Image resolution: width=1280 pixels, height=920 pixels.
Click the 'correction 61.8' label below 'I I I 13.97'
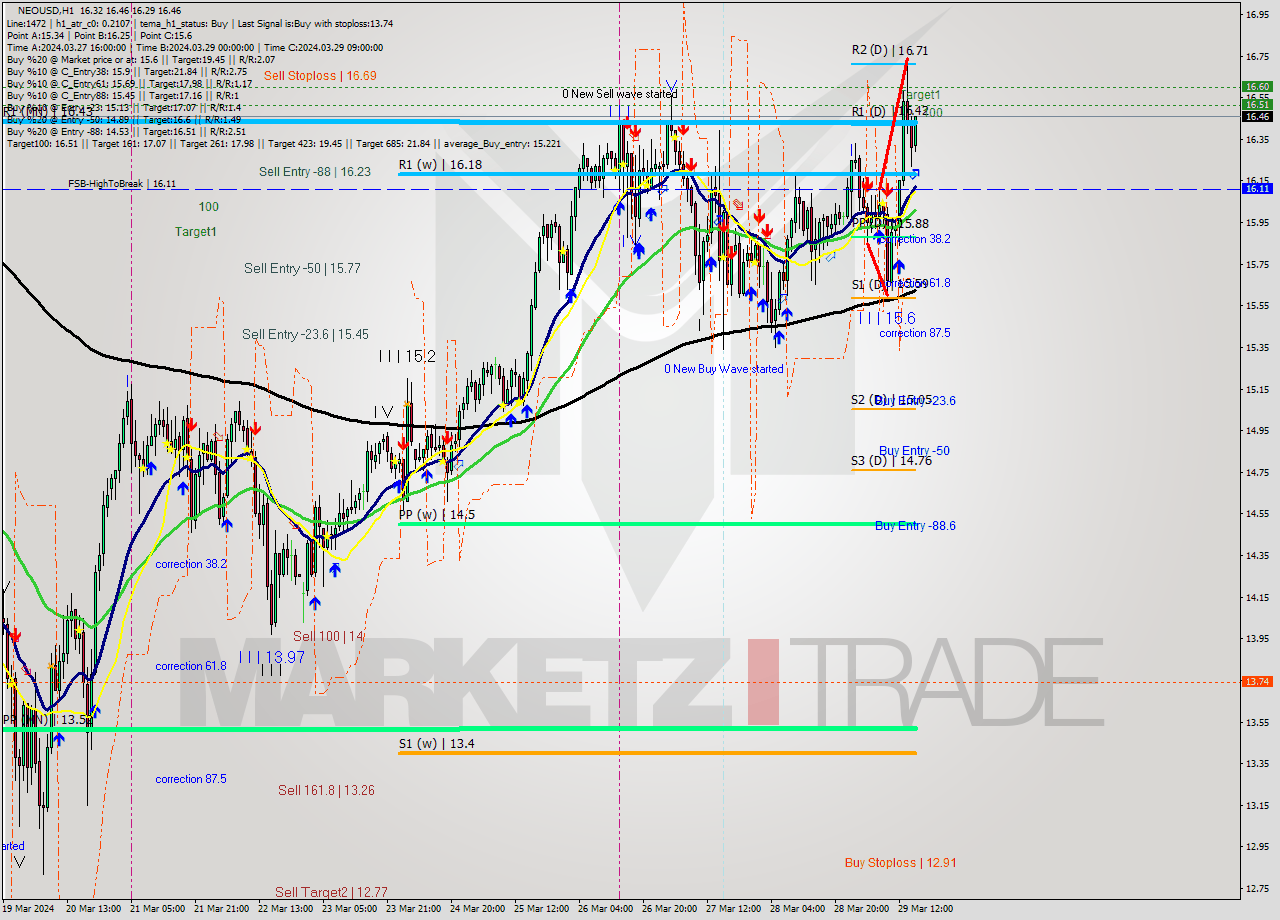tap(191, 666)
